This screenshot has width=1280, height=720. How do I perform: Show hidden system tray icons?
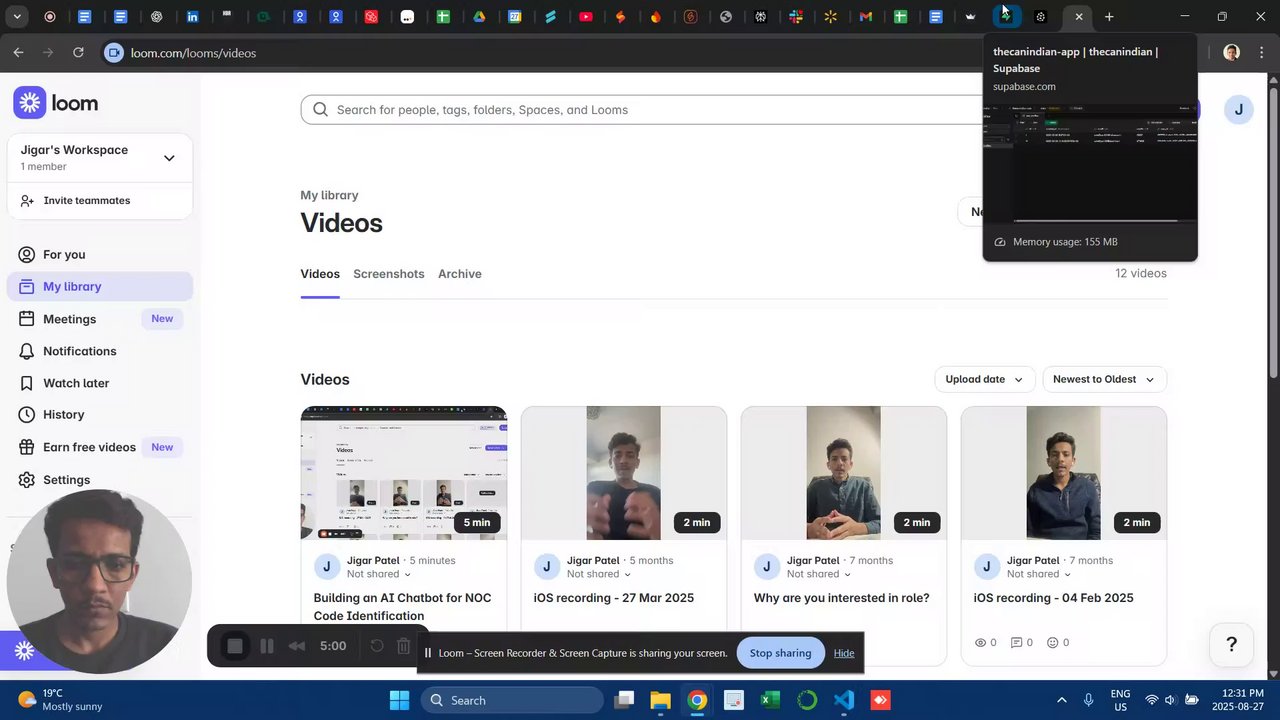point(1061,700)
